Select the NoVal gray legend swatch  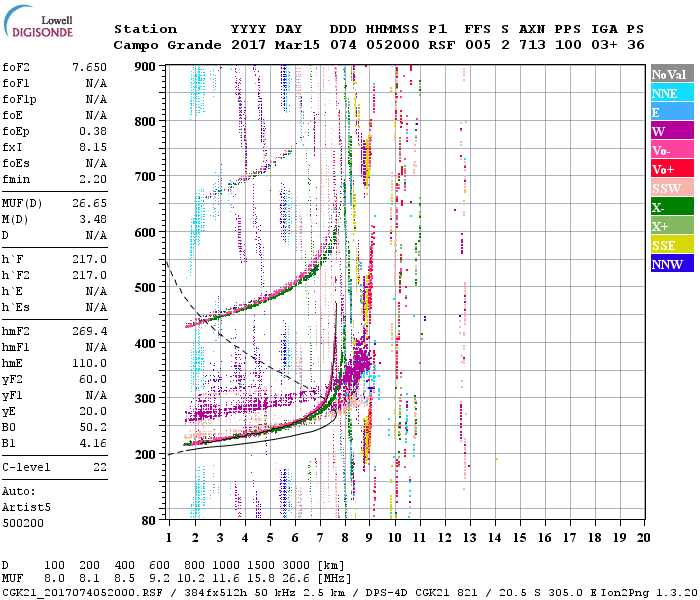672,75
